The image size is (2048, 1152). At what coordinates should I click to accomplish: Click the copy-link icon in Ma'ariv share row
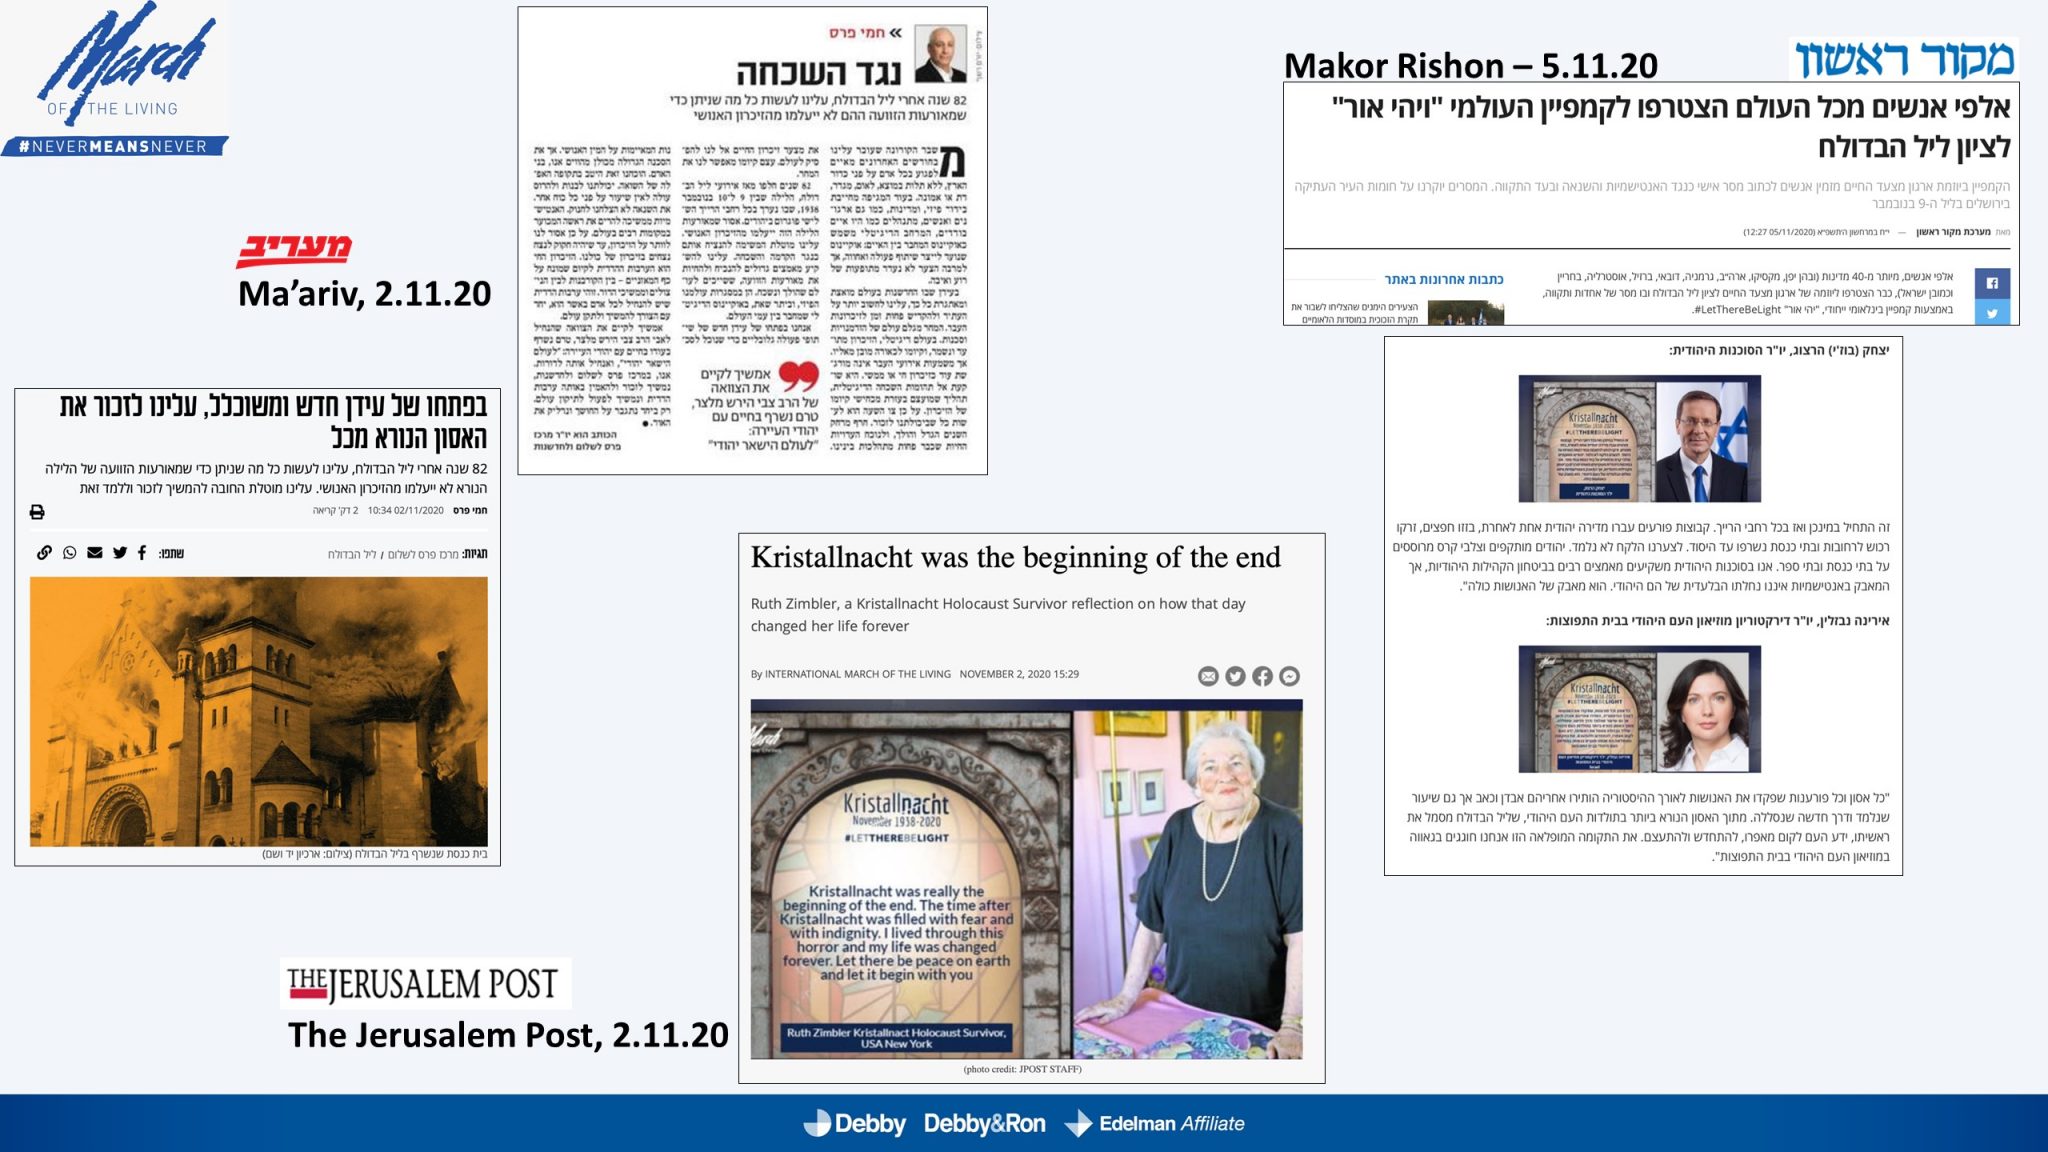pos(44,552)
